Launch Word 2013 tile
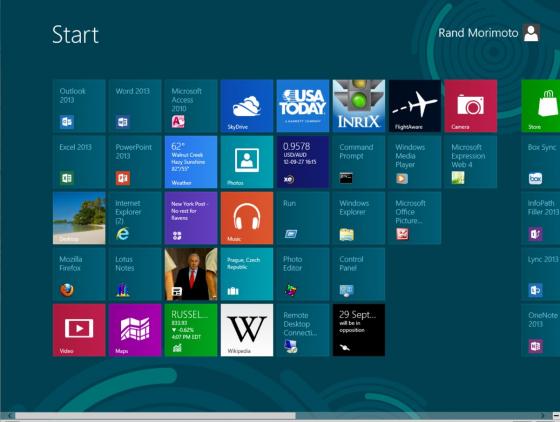The image size is (560, 422). [x=135, y=106]
